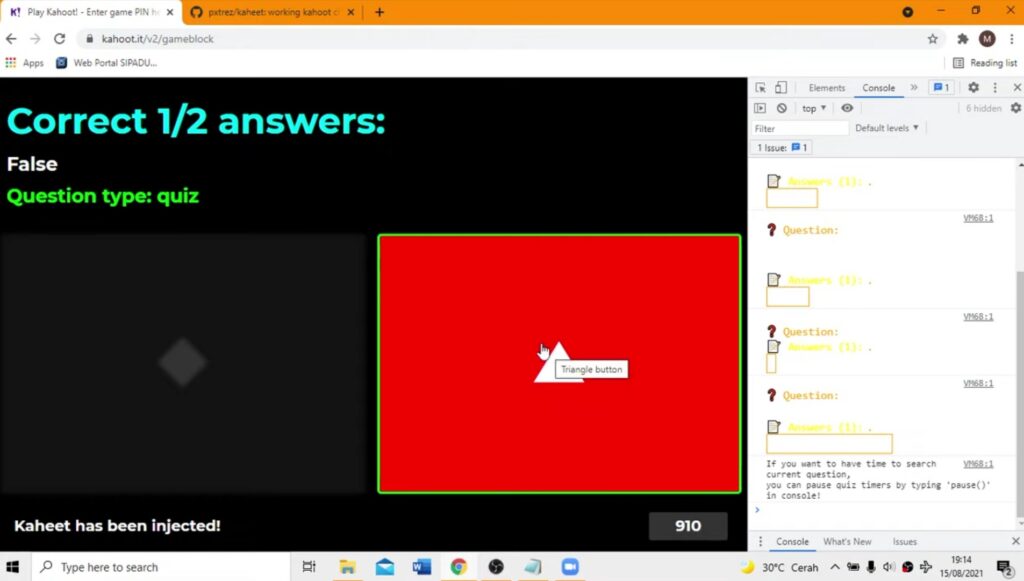Open Microsoft Word from the taskbar
The width and height of the screenshot is (1024, 581).
422,567
